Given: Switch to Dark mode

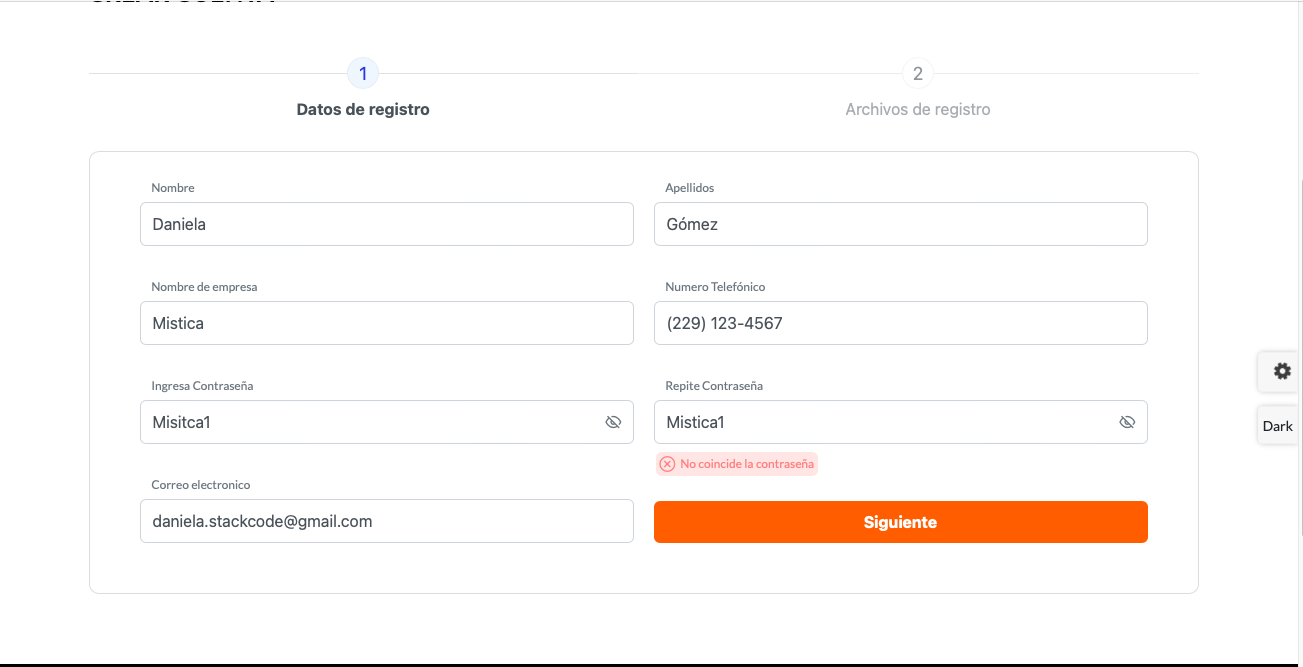Looking at the screenshot, I should pos(1277,426).
